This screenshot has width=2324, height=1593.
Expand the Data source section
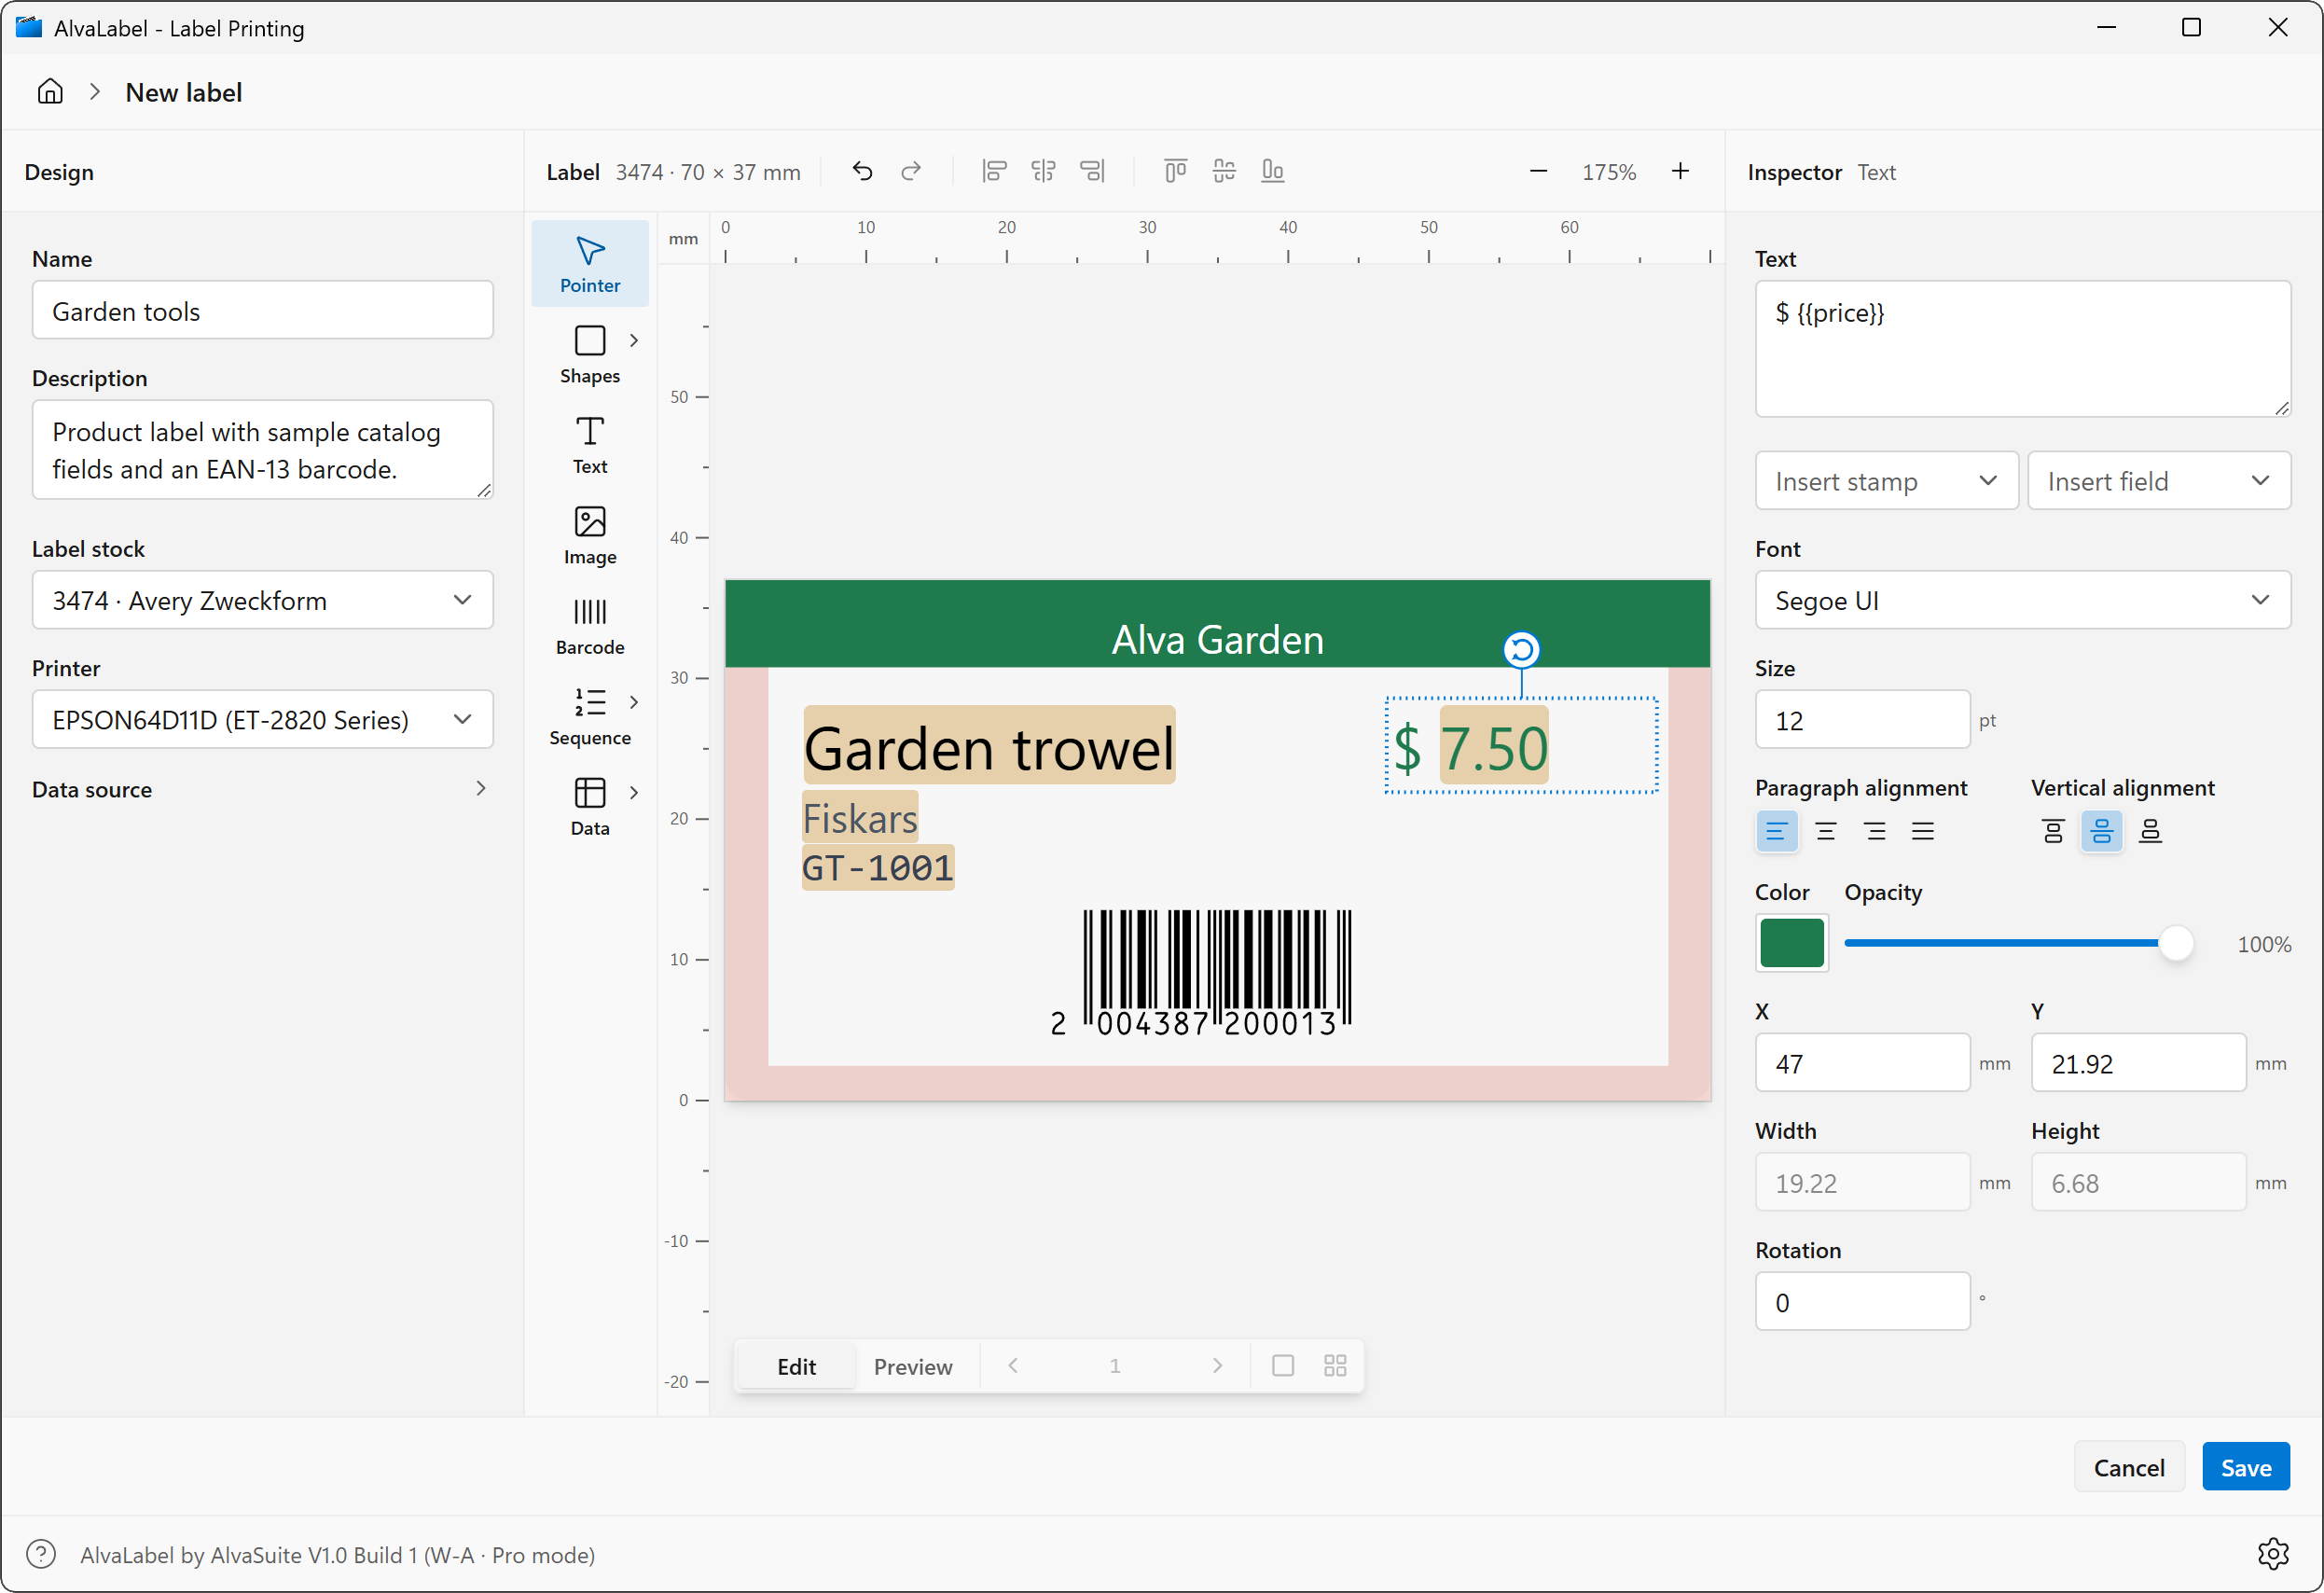point(262,789)
